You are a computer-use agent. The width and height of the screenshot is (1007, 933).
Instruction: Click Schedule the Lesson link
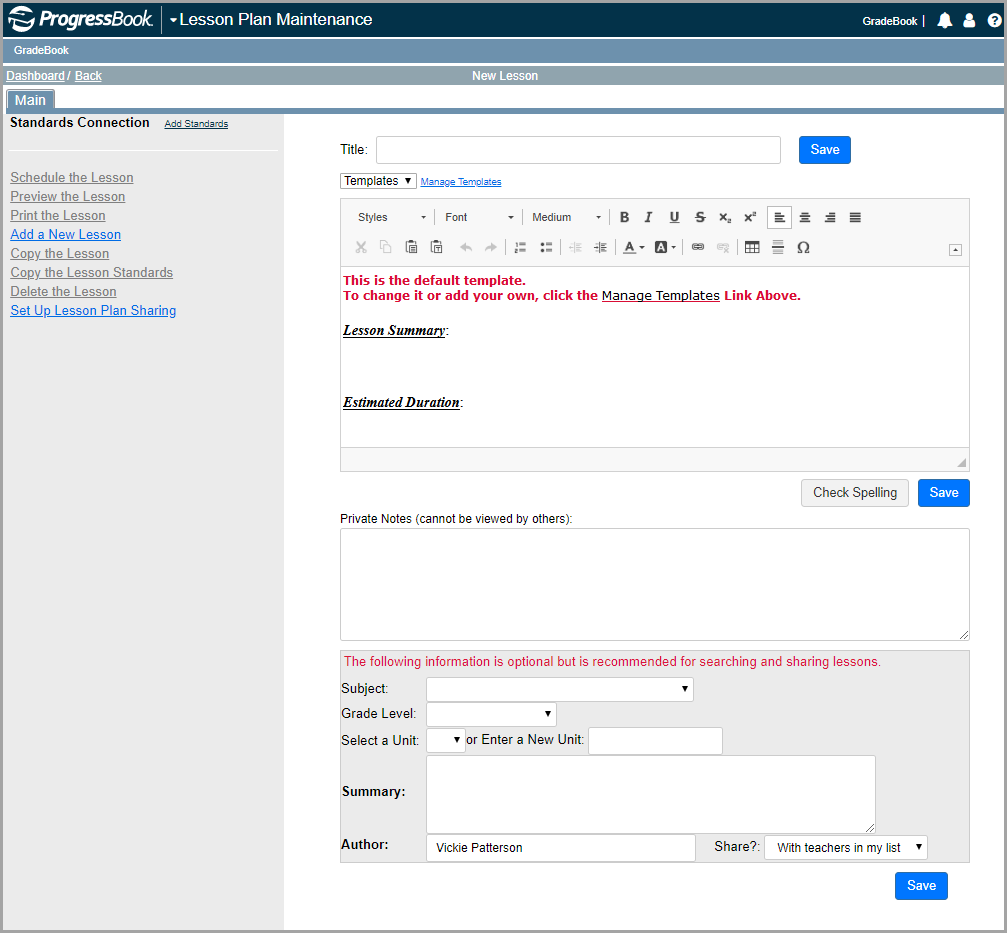coord(72,177)
